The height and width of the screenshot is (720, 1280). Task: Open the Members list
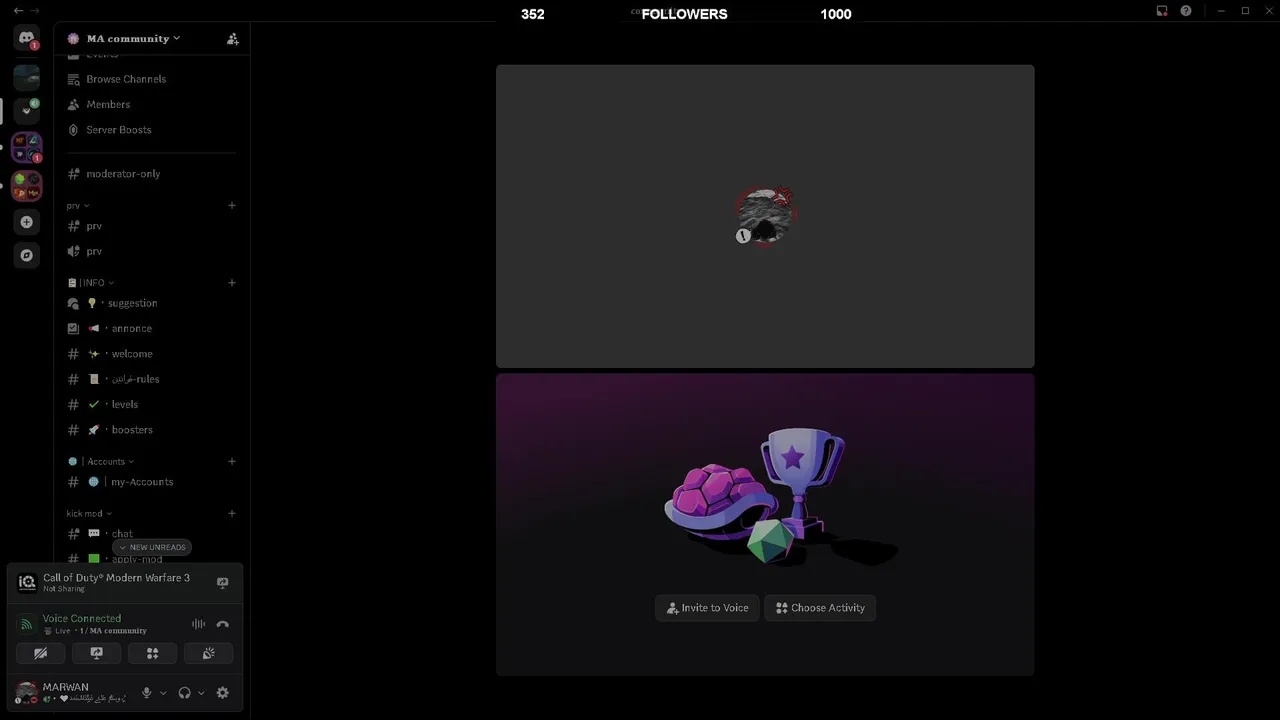(x=150, y=104)
